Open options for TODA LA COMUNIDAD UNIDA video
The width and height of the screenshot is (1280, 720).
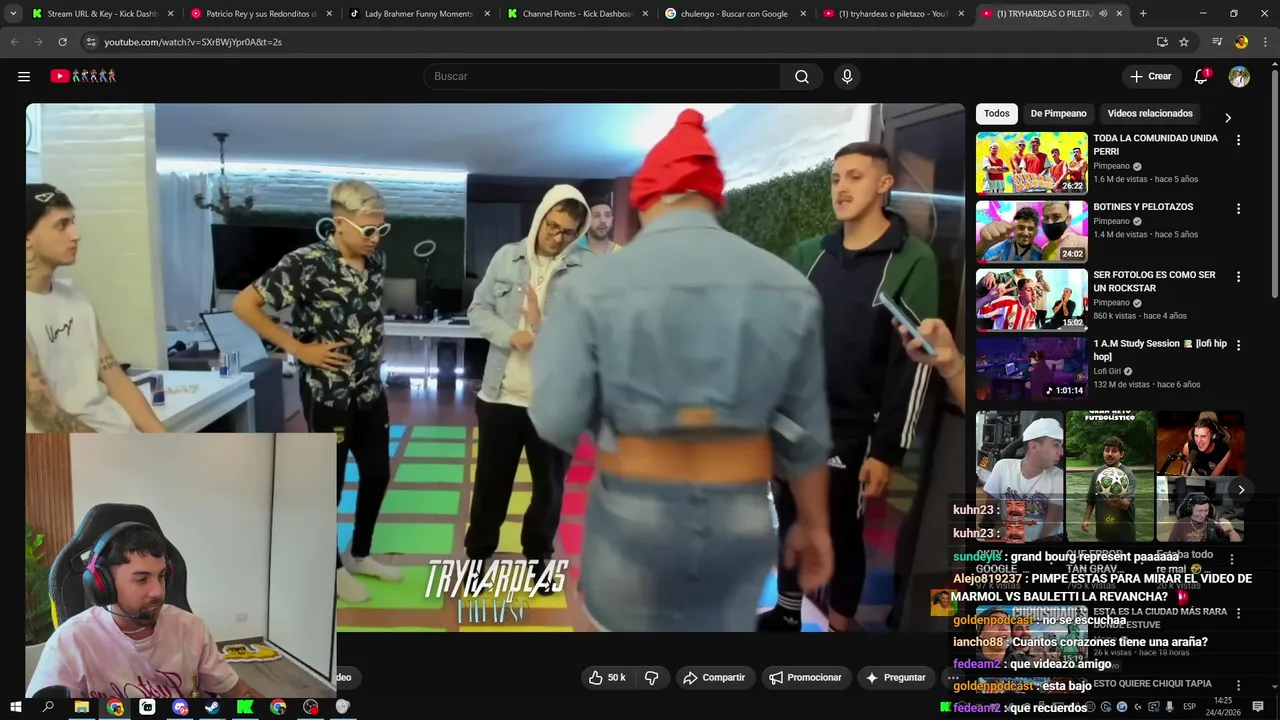click(x=1238, y=140)
